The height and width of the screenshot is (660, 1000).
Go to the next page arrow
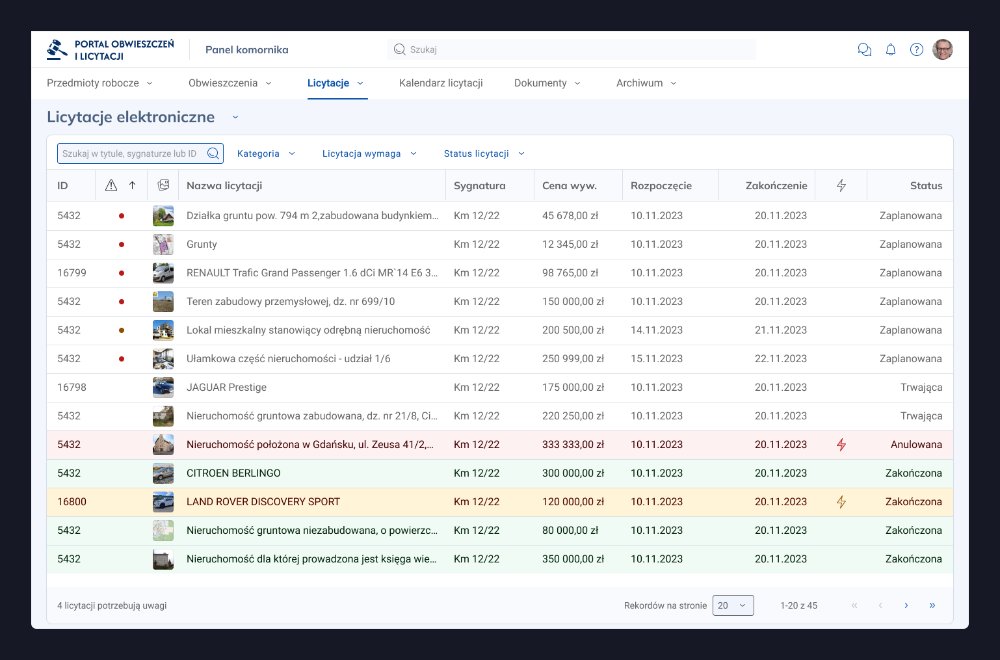pyautogui.click(x=906, y=605)
